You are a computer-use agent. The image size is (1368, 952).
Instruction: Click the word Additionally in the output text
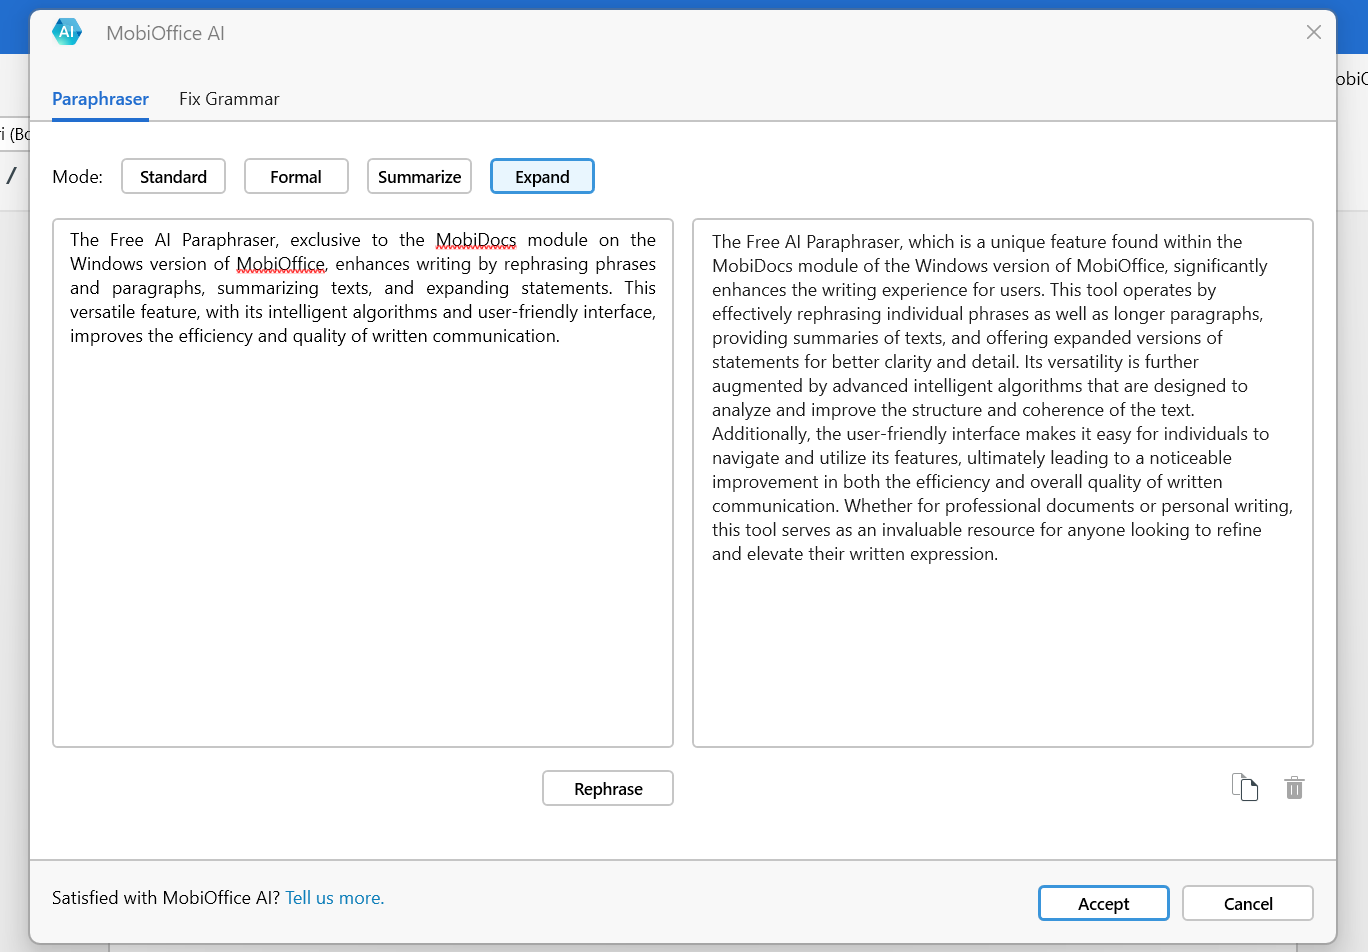pos(761,434)
